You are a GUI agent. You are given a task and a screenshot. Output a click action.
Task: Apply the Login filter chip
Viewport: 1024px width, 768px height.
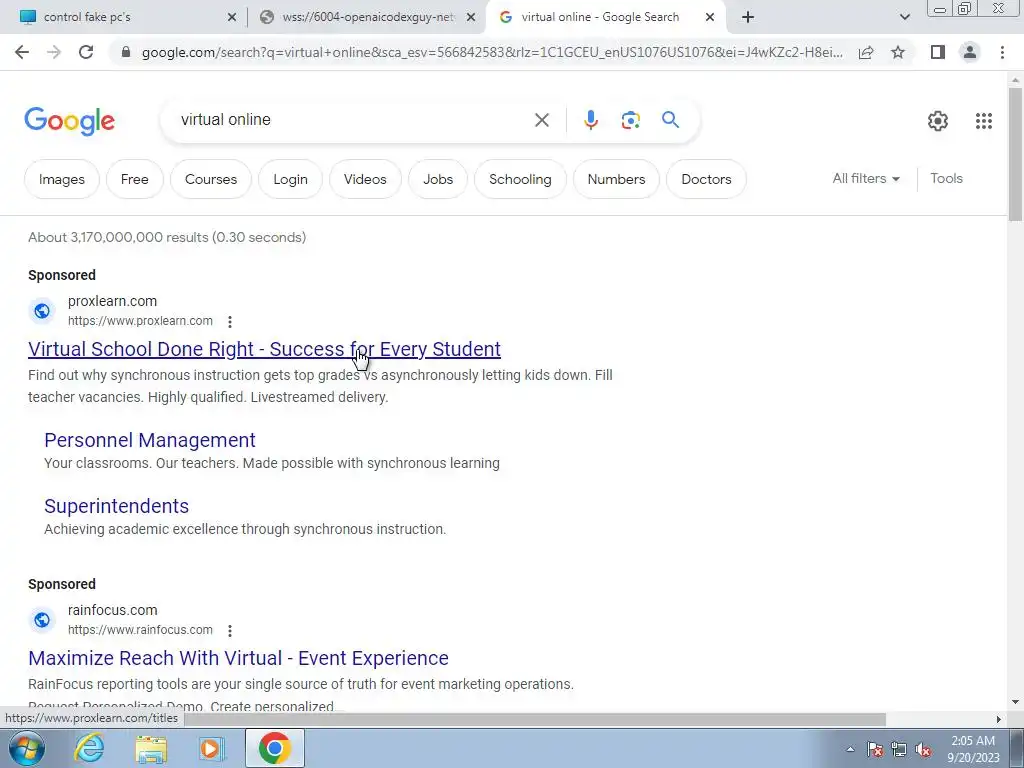coord(291,179)
